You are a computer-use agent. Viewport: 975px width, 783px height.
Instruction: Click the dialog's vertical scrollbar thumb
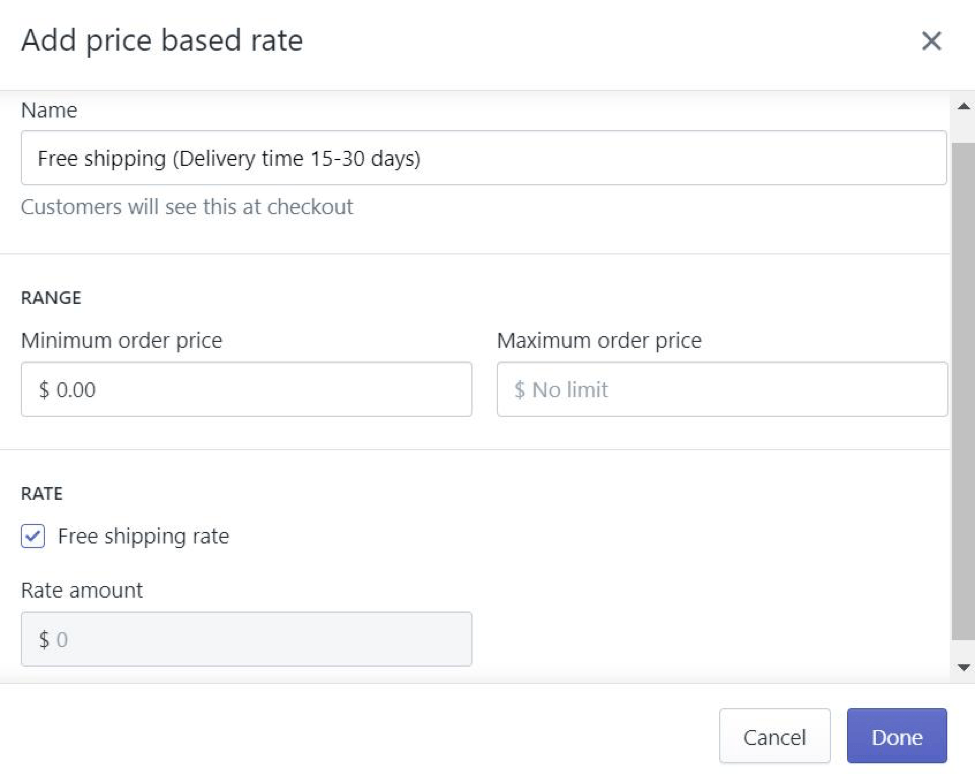964,390
